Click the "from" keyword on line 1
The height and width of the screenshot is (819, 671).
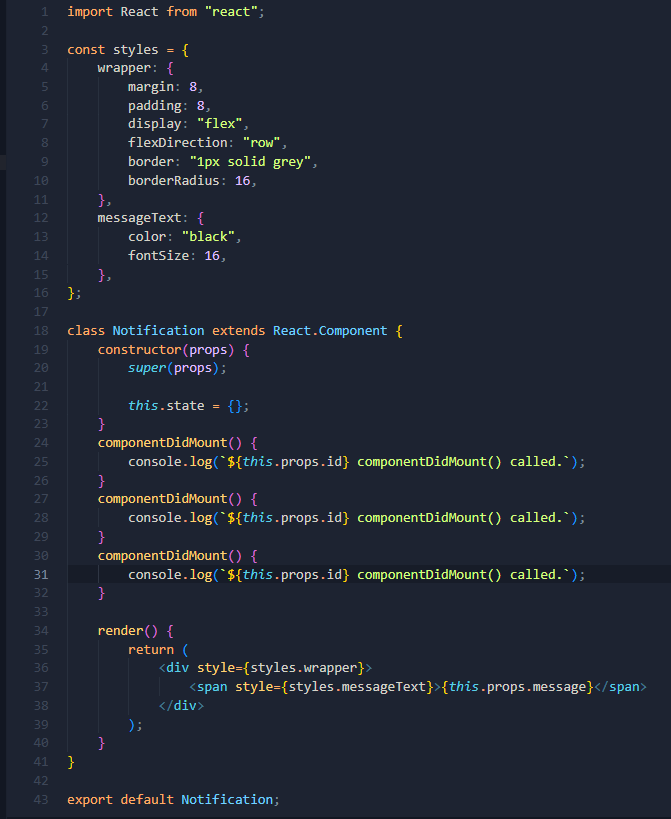click(182, 11)
